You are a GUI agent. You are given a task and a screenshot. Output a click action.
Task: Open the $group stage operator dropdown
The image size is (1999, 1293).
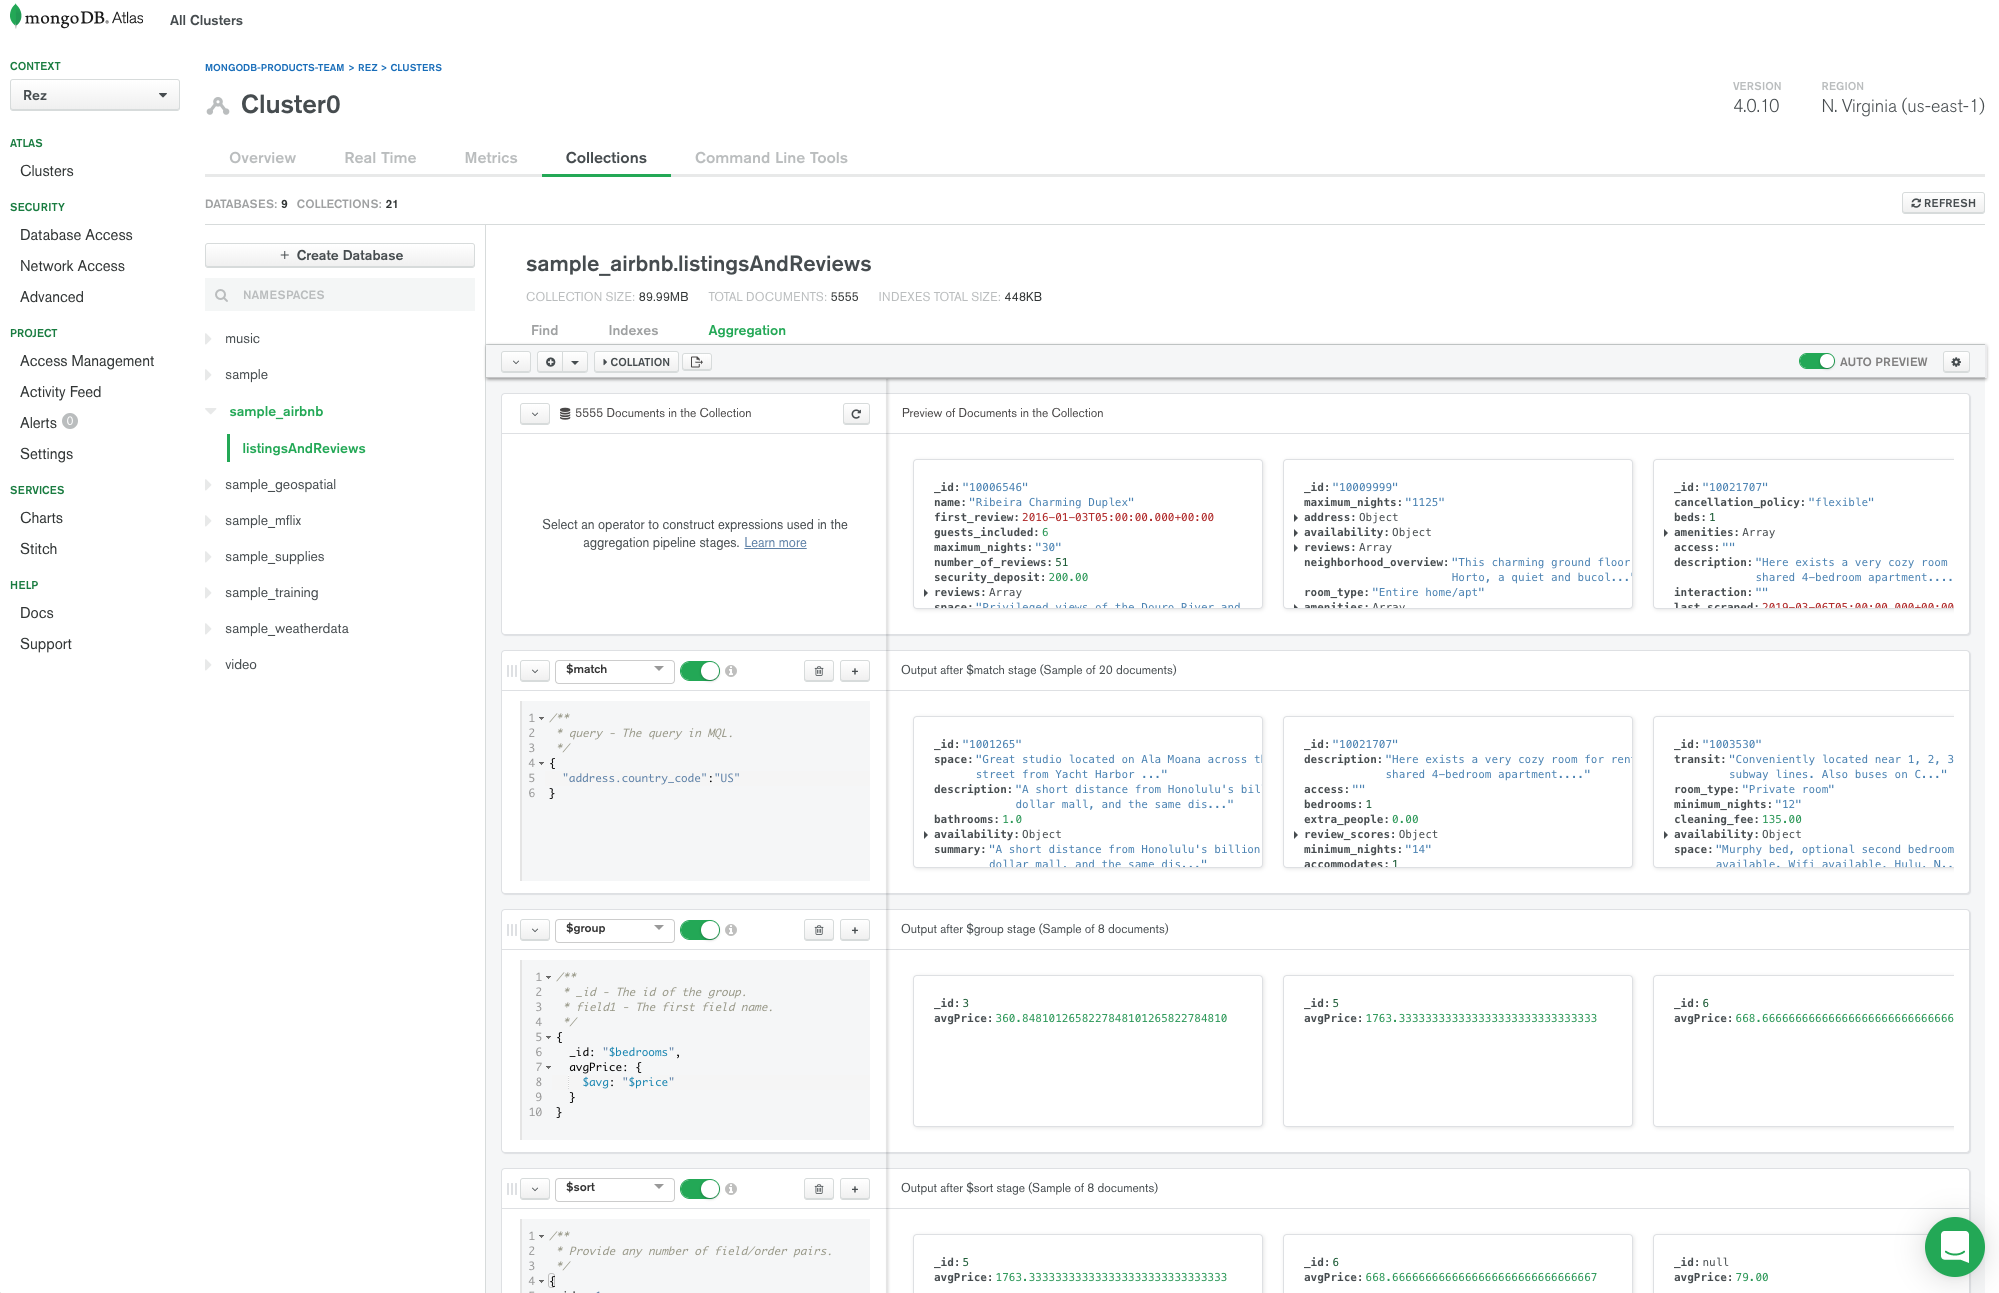point(615,929)
